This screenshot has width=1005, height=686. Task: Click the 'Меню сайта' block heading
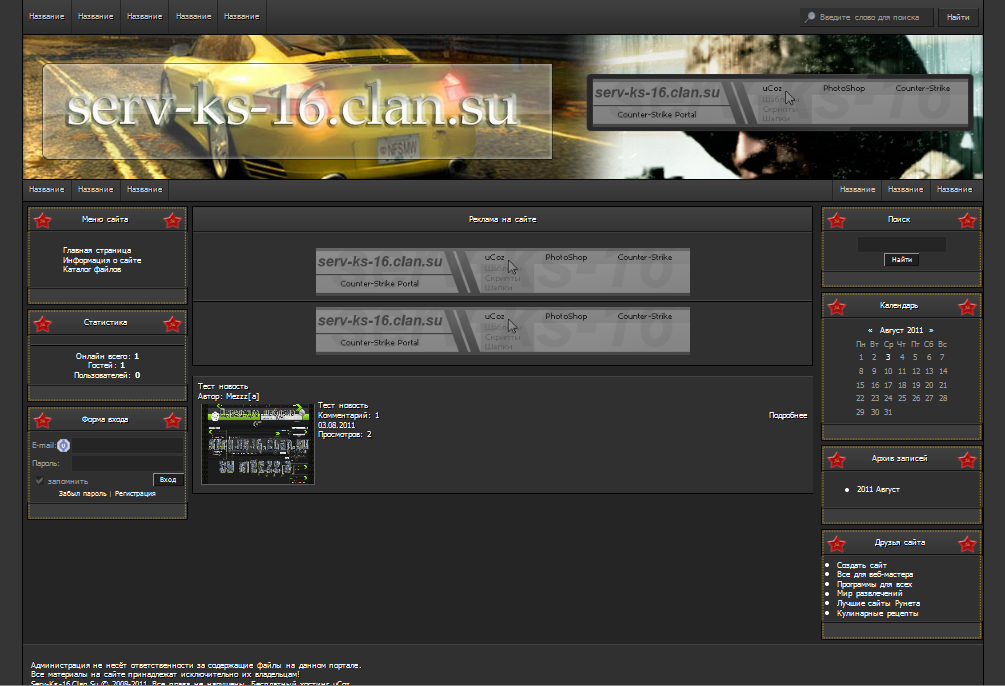(105, 219)
